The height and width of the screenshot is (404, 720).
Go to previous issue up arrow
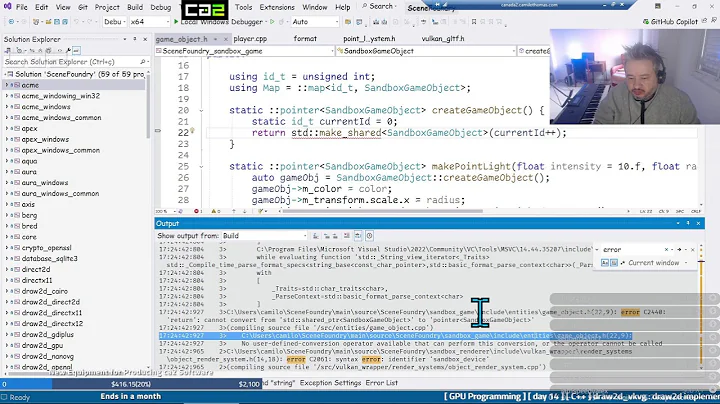(x=233, y=211)
